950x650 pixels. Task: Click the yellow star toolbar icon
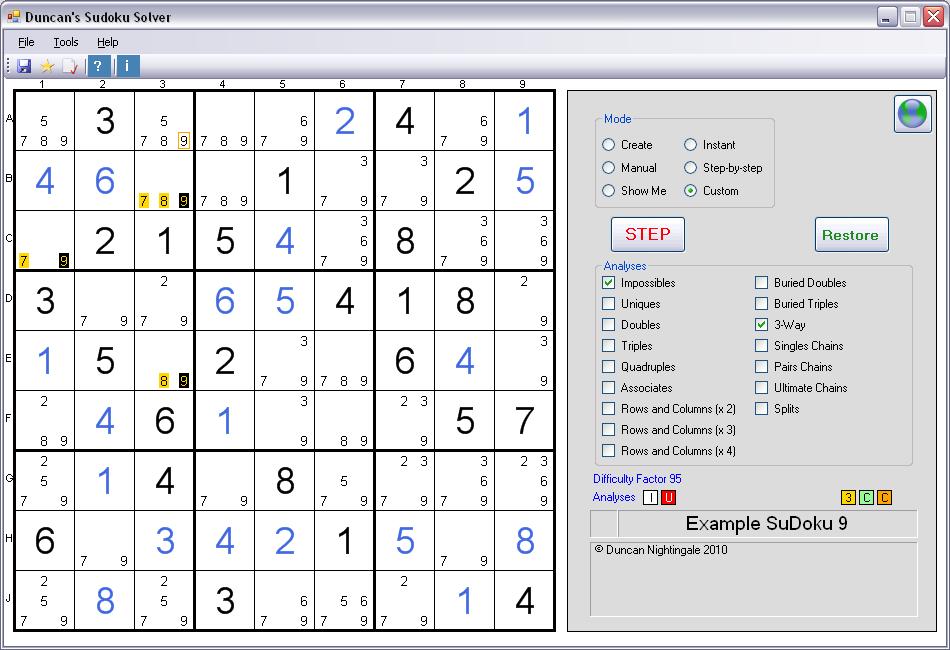tap(47, 66)
